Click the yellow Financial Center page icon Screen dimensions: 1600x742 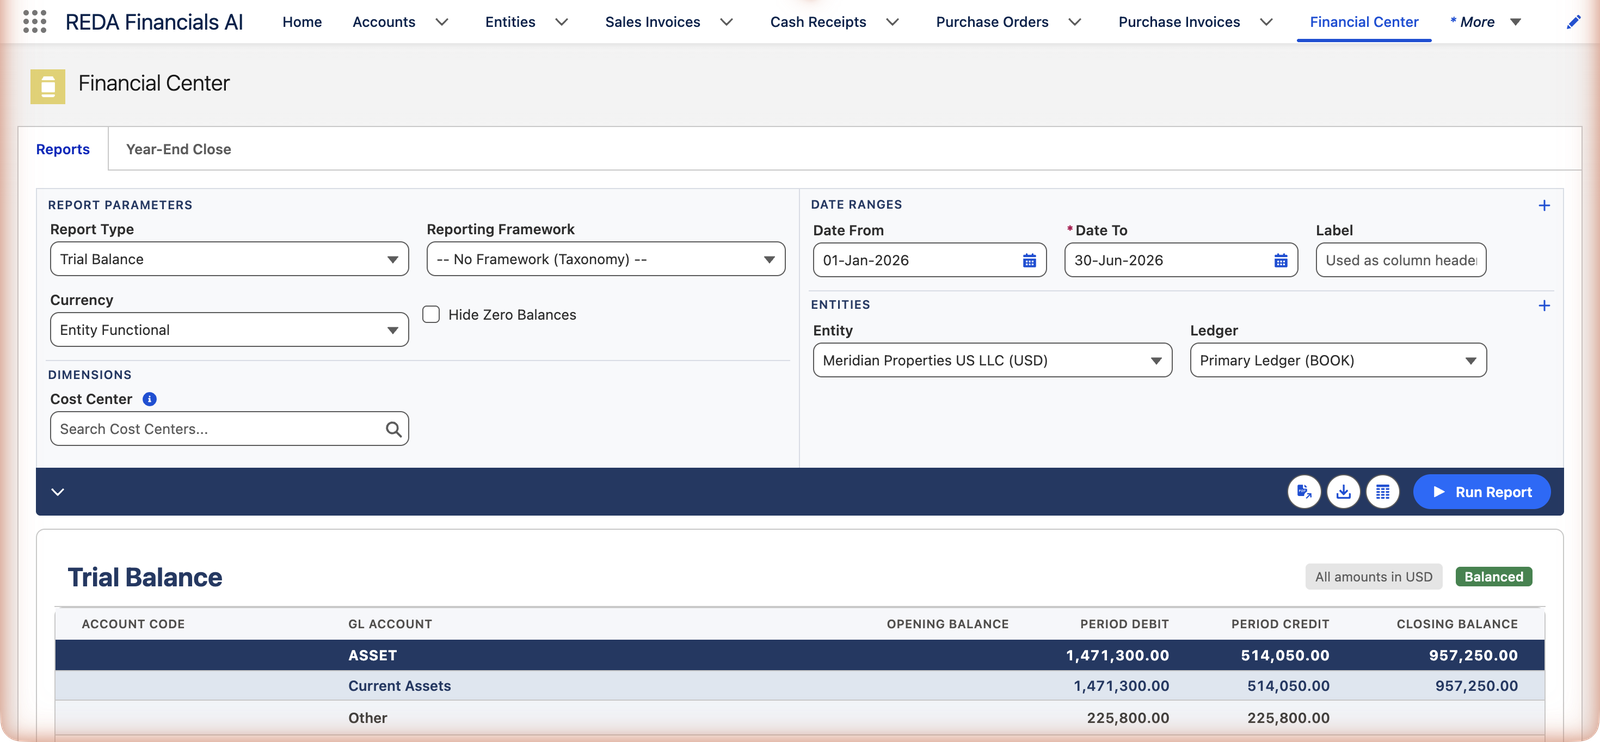click(x=48, y=86)
